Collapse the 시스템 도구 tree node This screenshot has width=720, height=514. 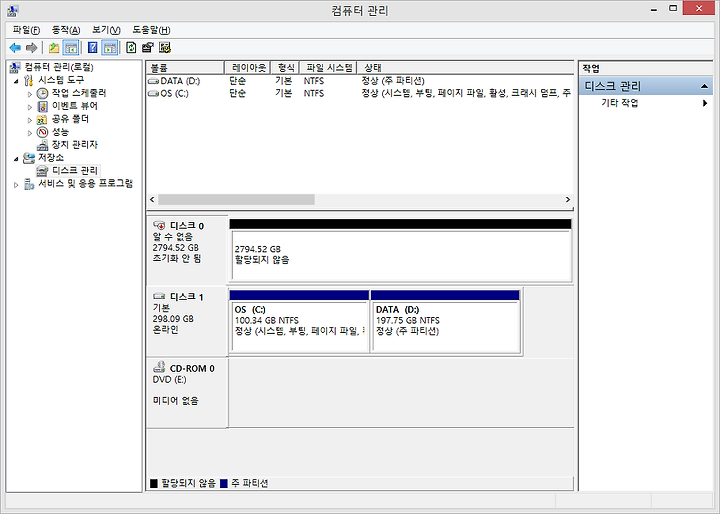point(16,81)
